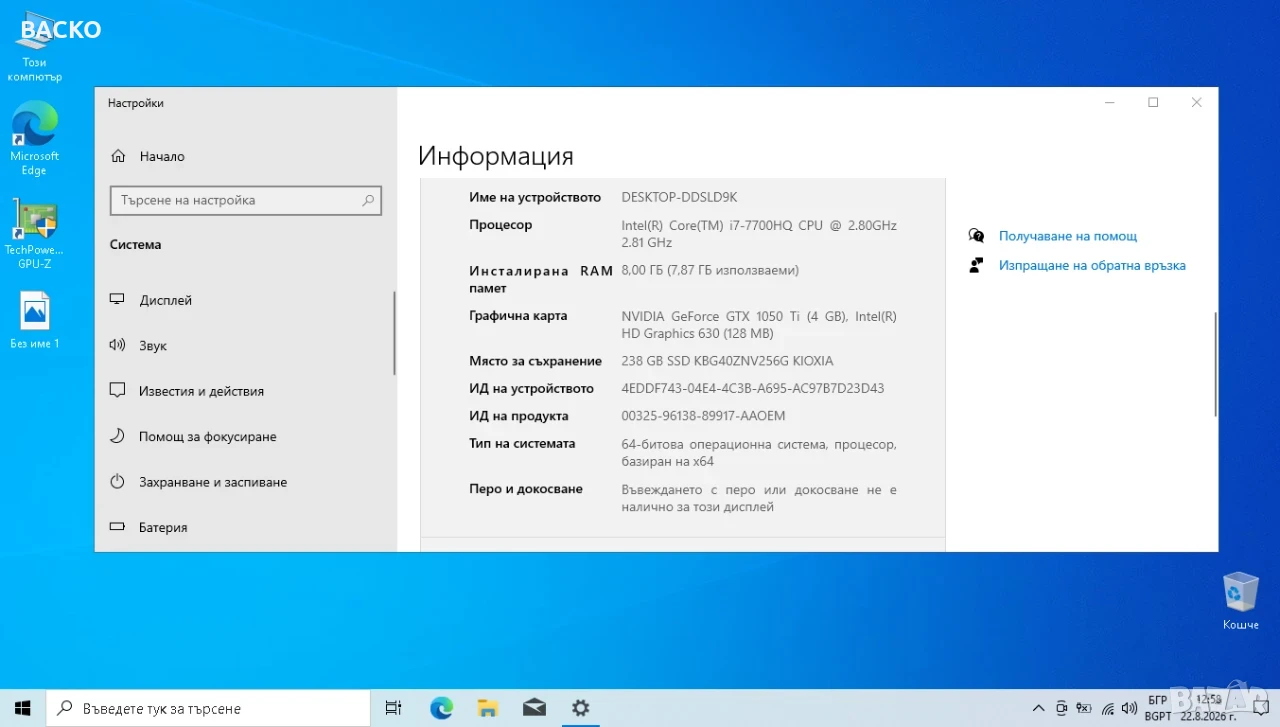The width and height of the screenshot is (1280, 727).
Task: Click the 'Получаване на помощ' link
Action: click(x=1068, y=236)
